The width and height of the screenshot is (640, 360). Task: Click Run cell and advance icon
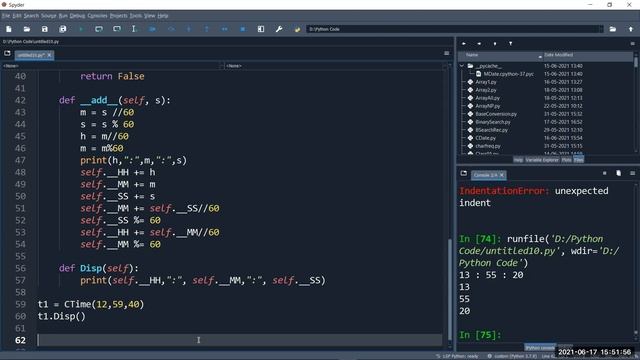click(x=117, y=29)
